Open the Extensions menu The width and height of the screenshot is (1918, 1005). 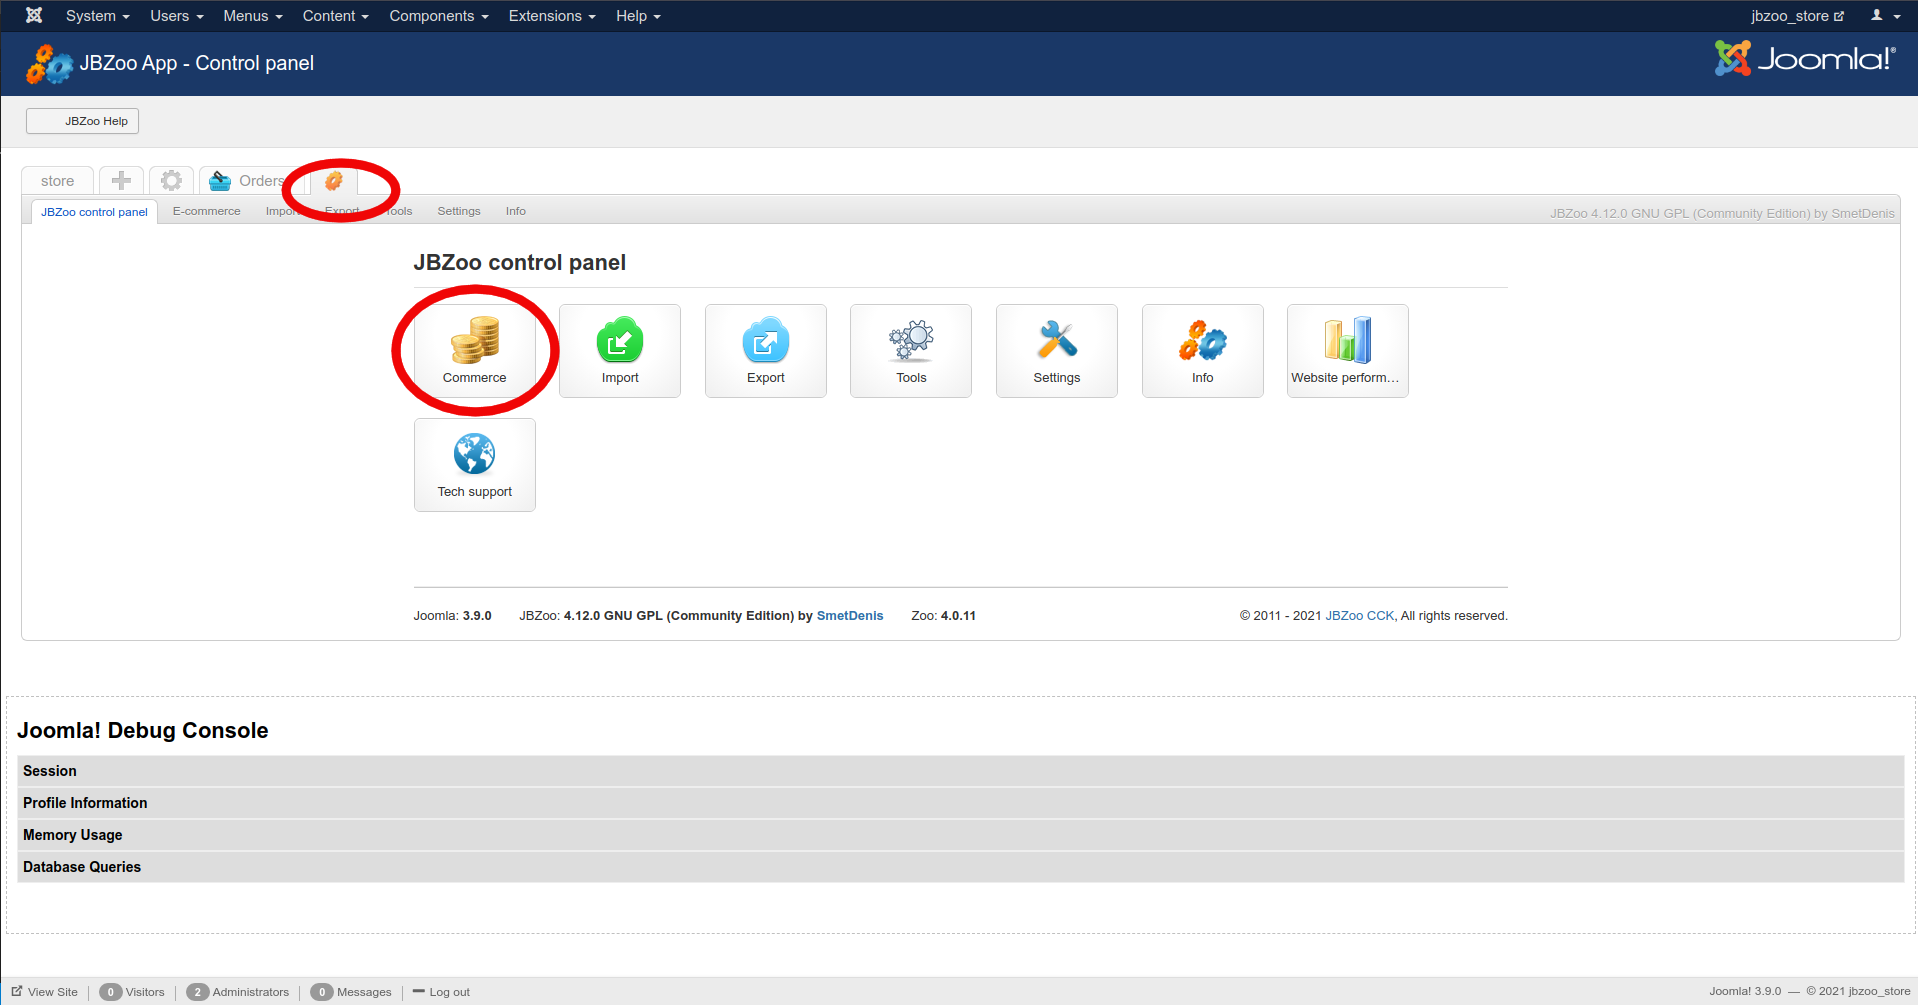tap(552, 16)
